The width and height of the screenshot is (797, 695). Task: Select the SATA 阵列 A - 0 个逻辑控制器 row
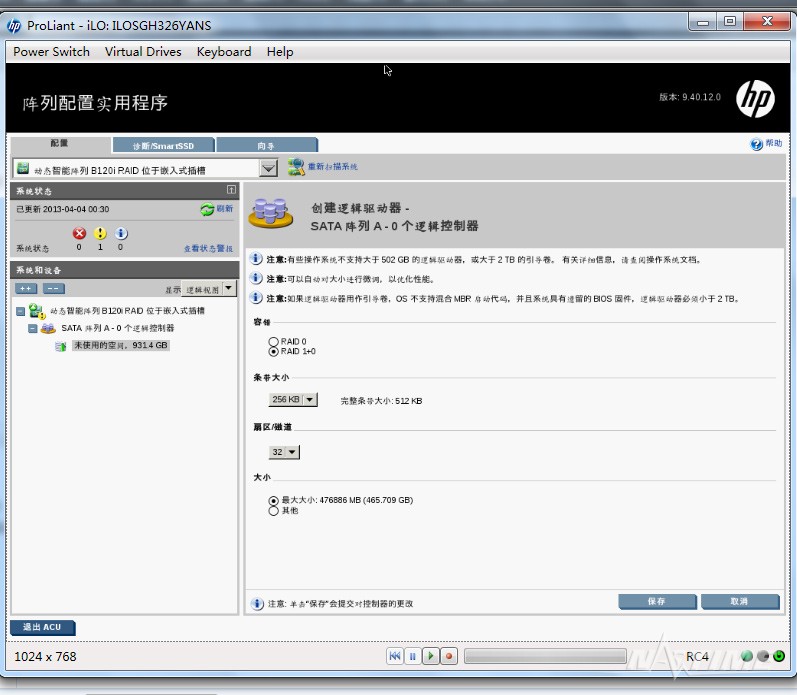pyautogui.click(x=117, y=328)
